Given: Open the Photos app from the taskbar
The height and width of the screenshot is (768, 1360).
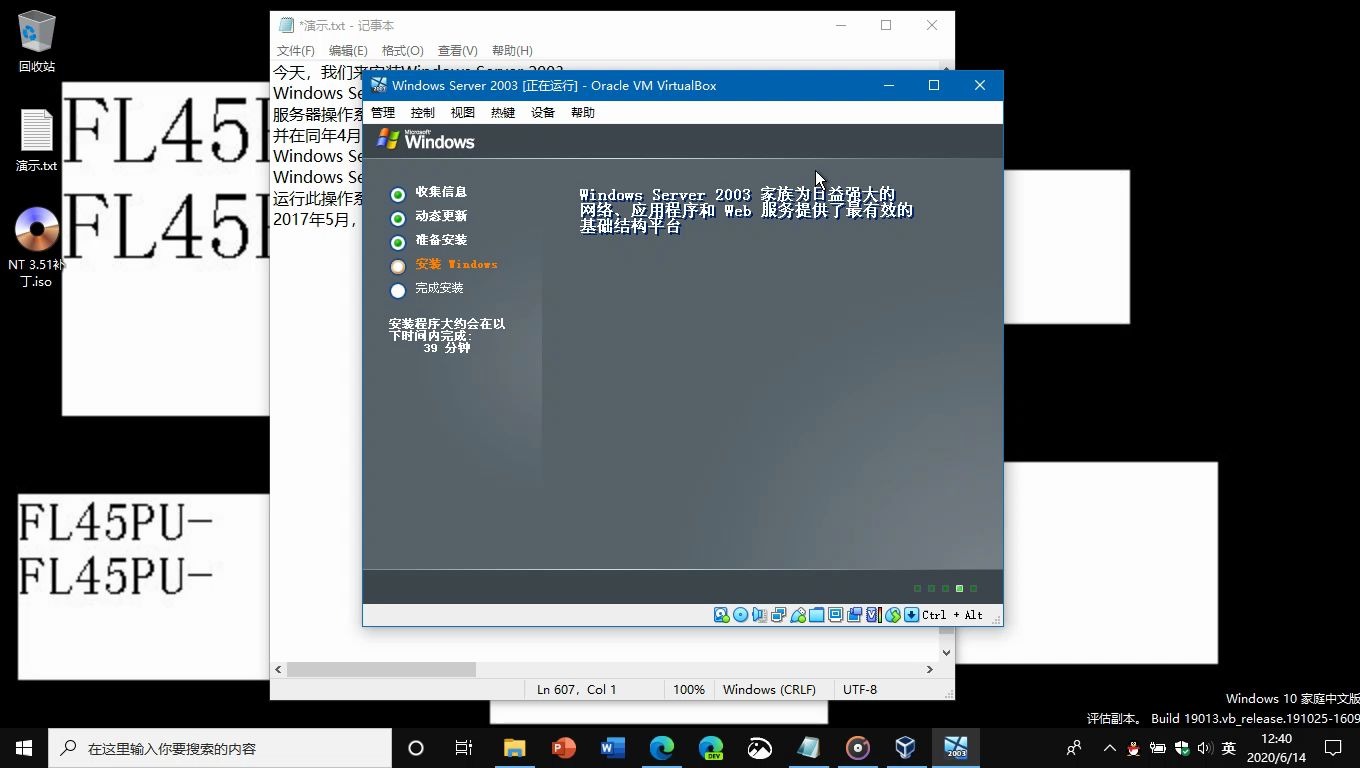Looking at the screenshot, I should pos(759,748).
